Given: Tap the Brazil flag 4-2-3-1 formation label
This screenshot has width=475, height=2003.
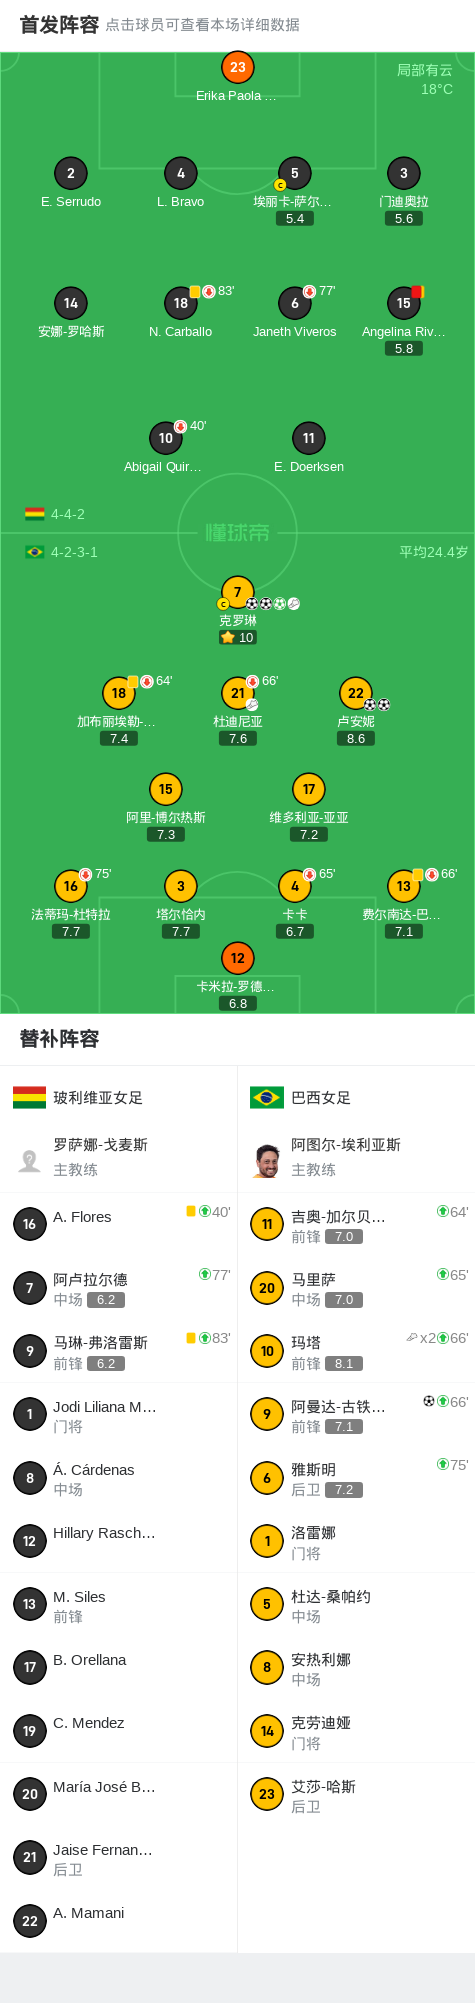Looking at the screenshot, I should click(x=61, y=552).
